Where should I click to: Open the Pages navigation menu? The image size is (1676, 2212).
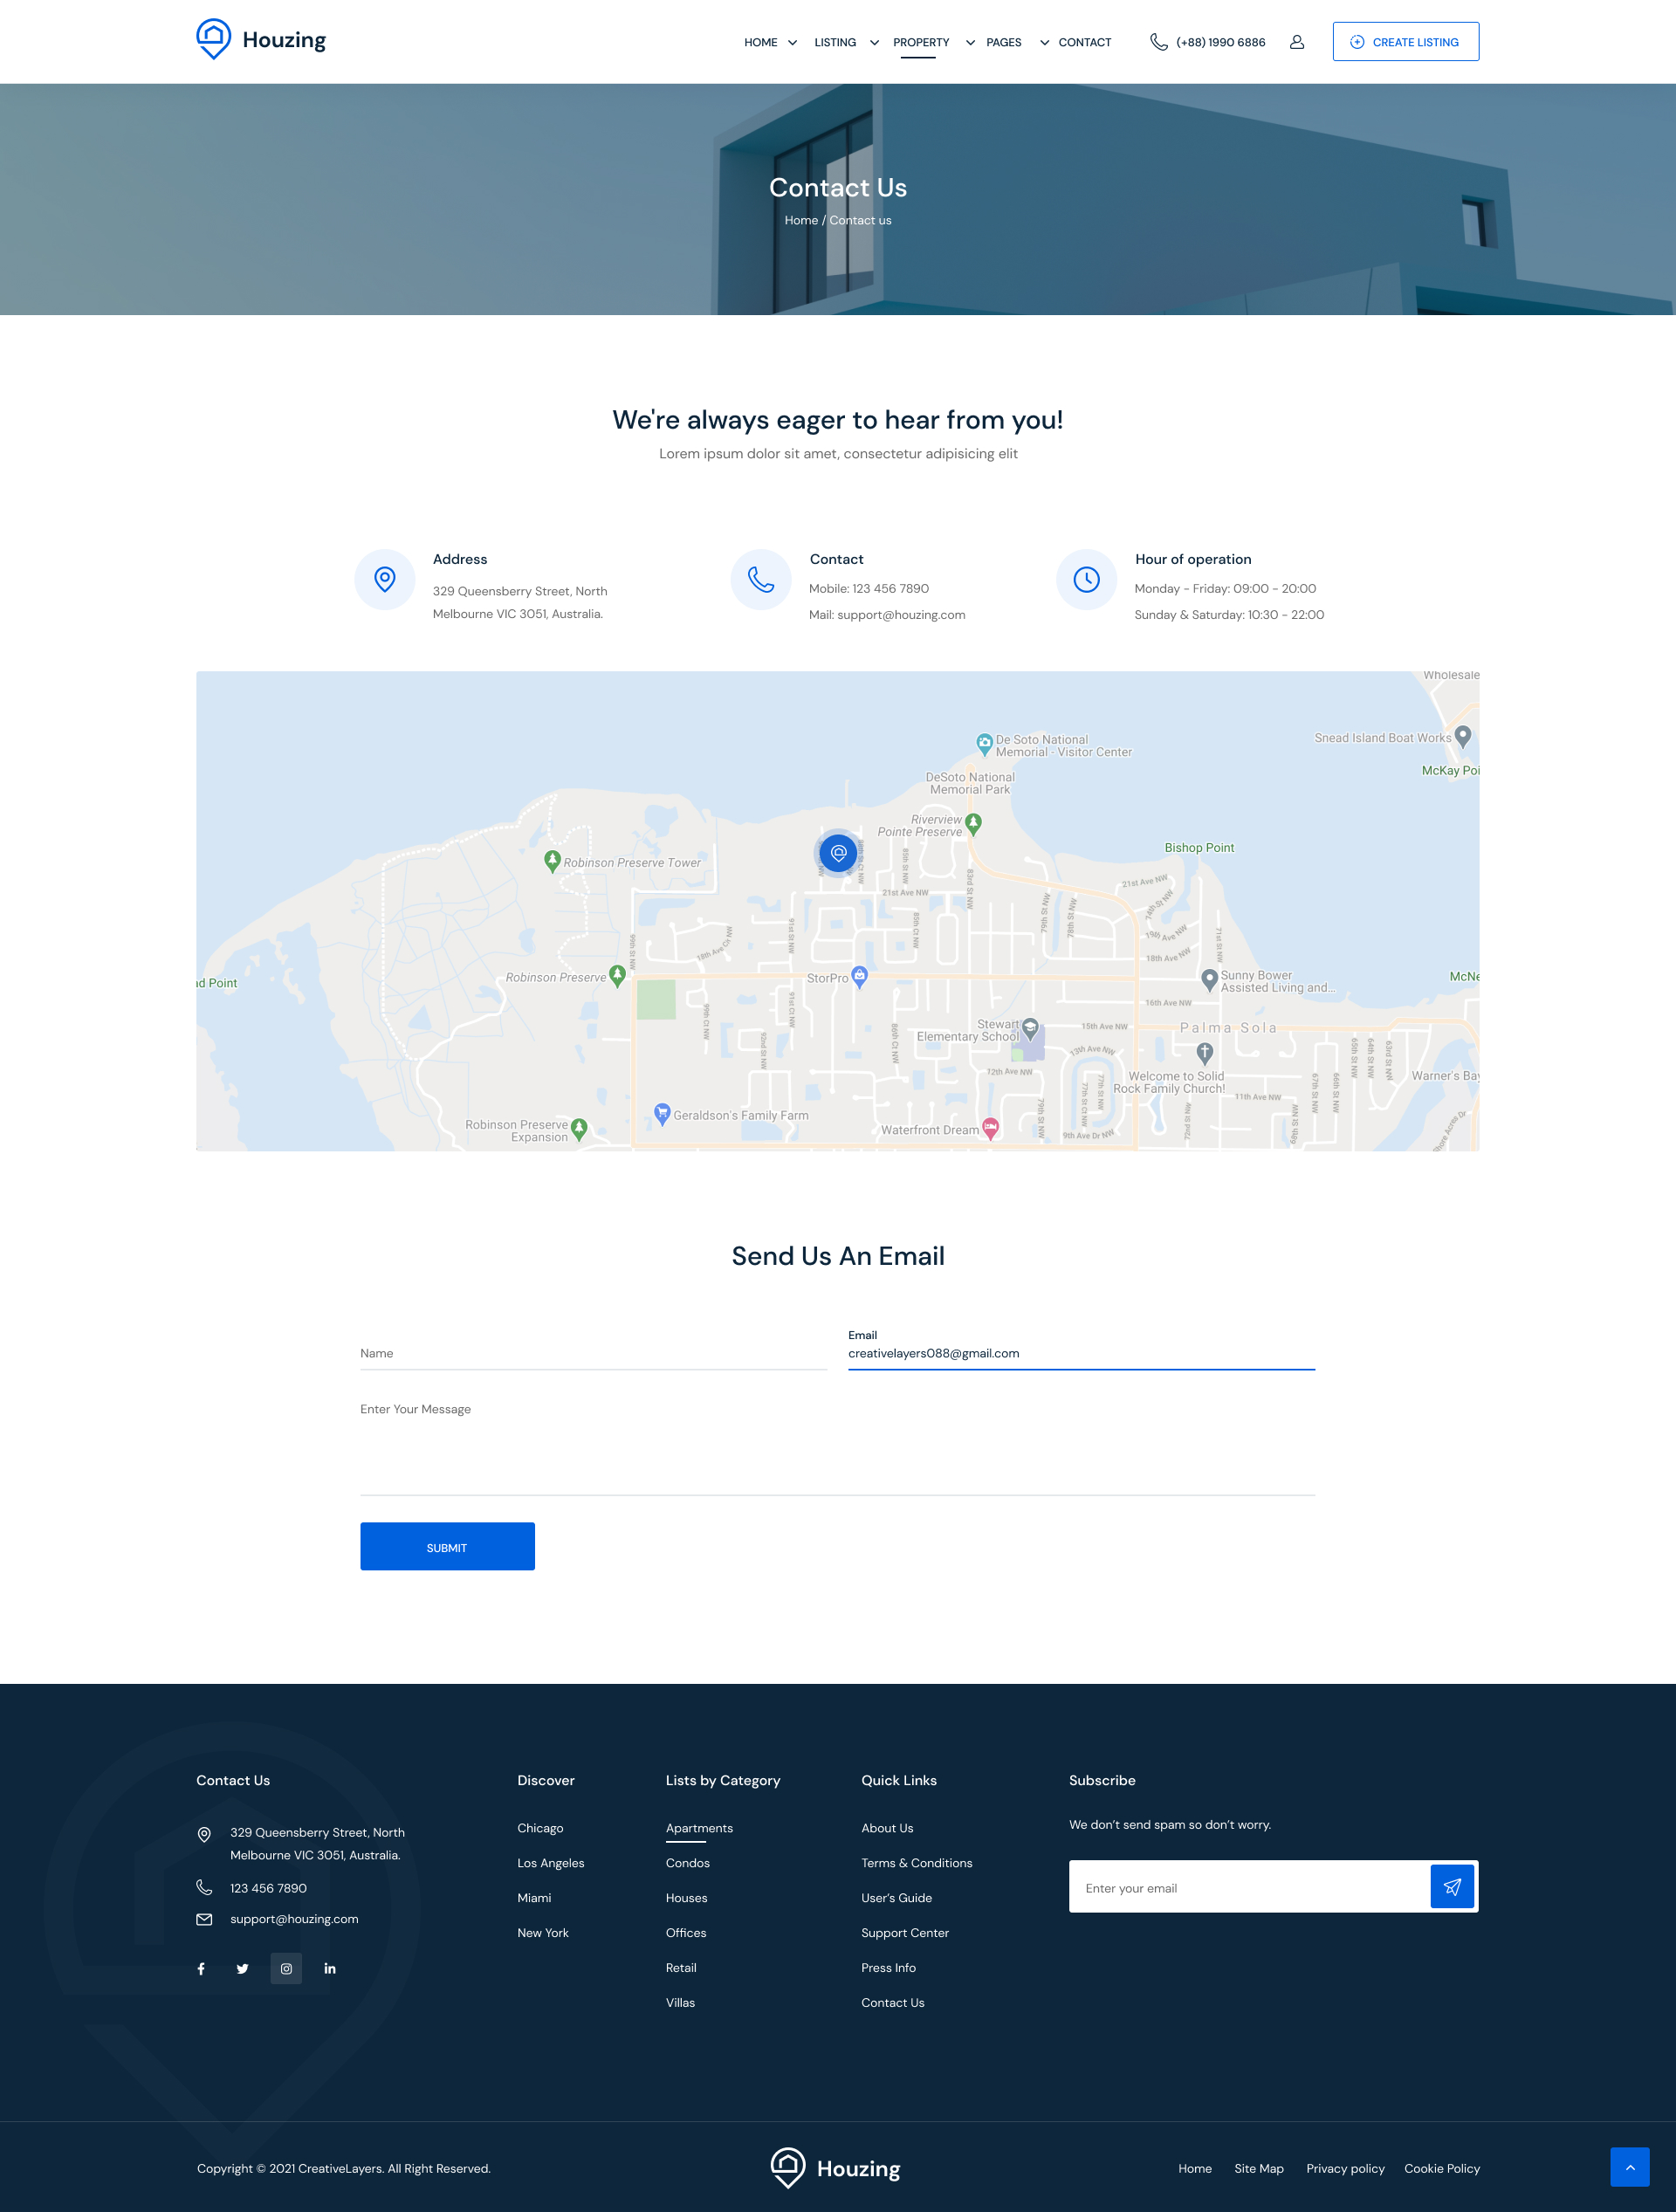[1003, 43]
